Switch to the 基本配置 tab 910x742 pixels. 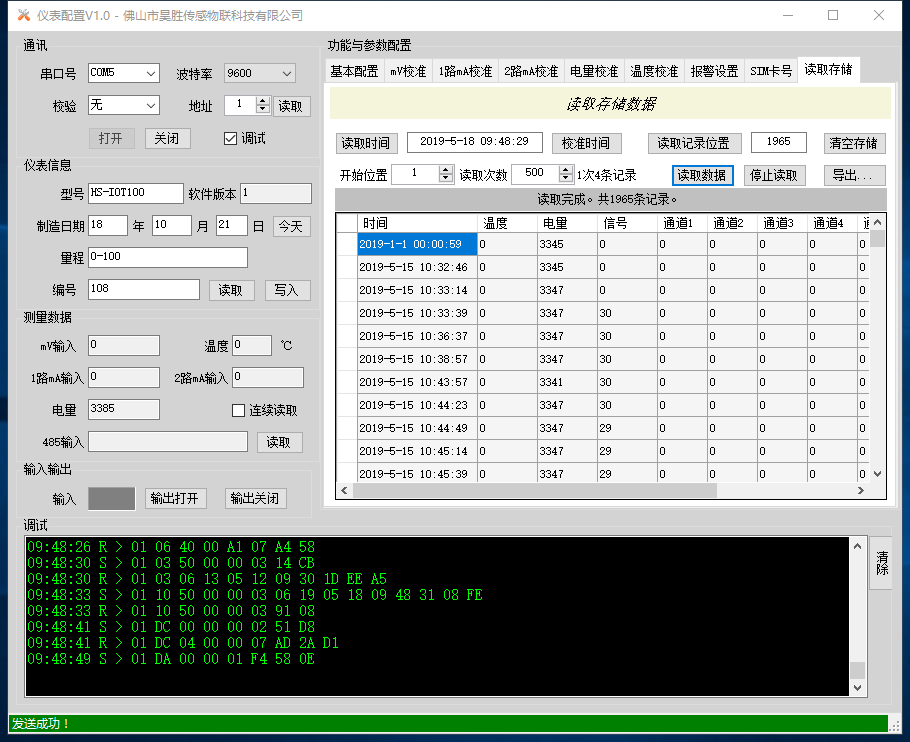point(354,71)
